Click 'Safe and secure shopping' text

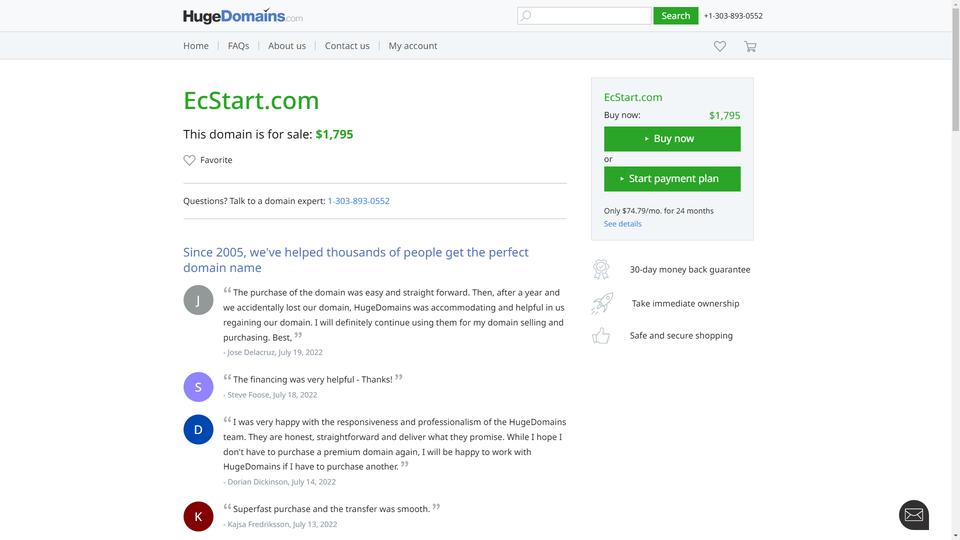click(681, 336)
